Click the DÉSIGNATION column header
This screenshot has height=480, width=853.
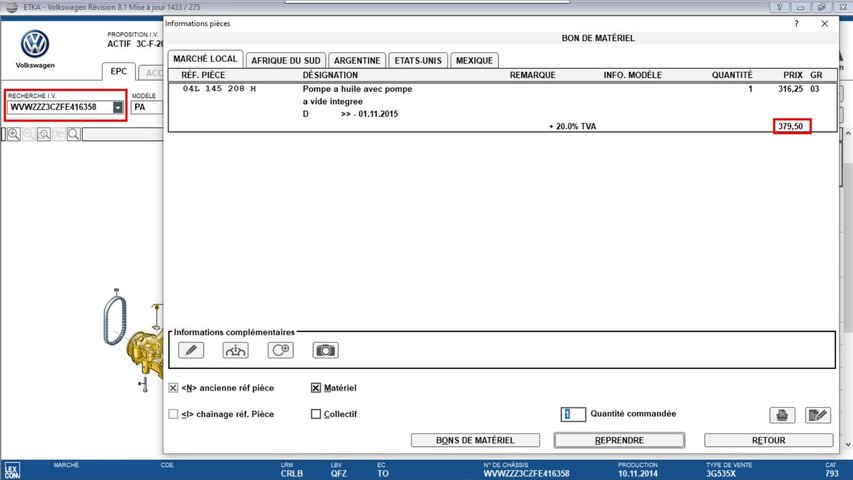tap(330, 75)
